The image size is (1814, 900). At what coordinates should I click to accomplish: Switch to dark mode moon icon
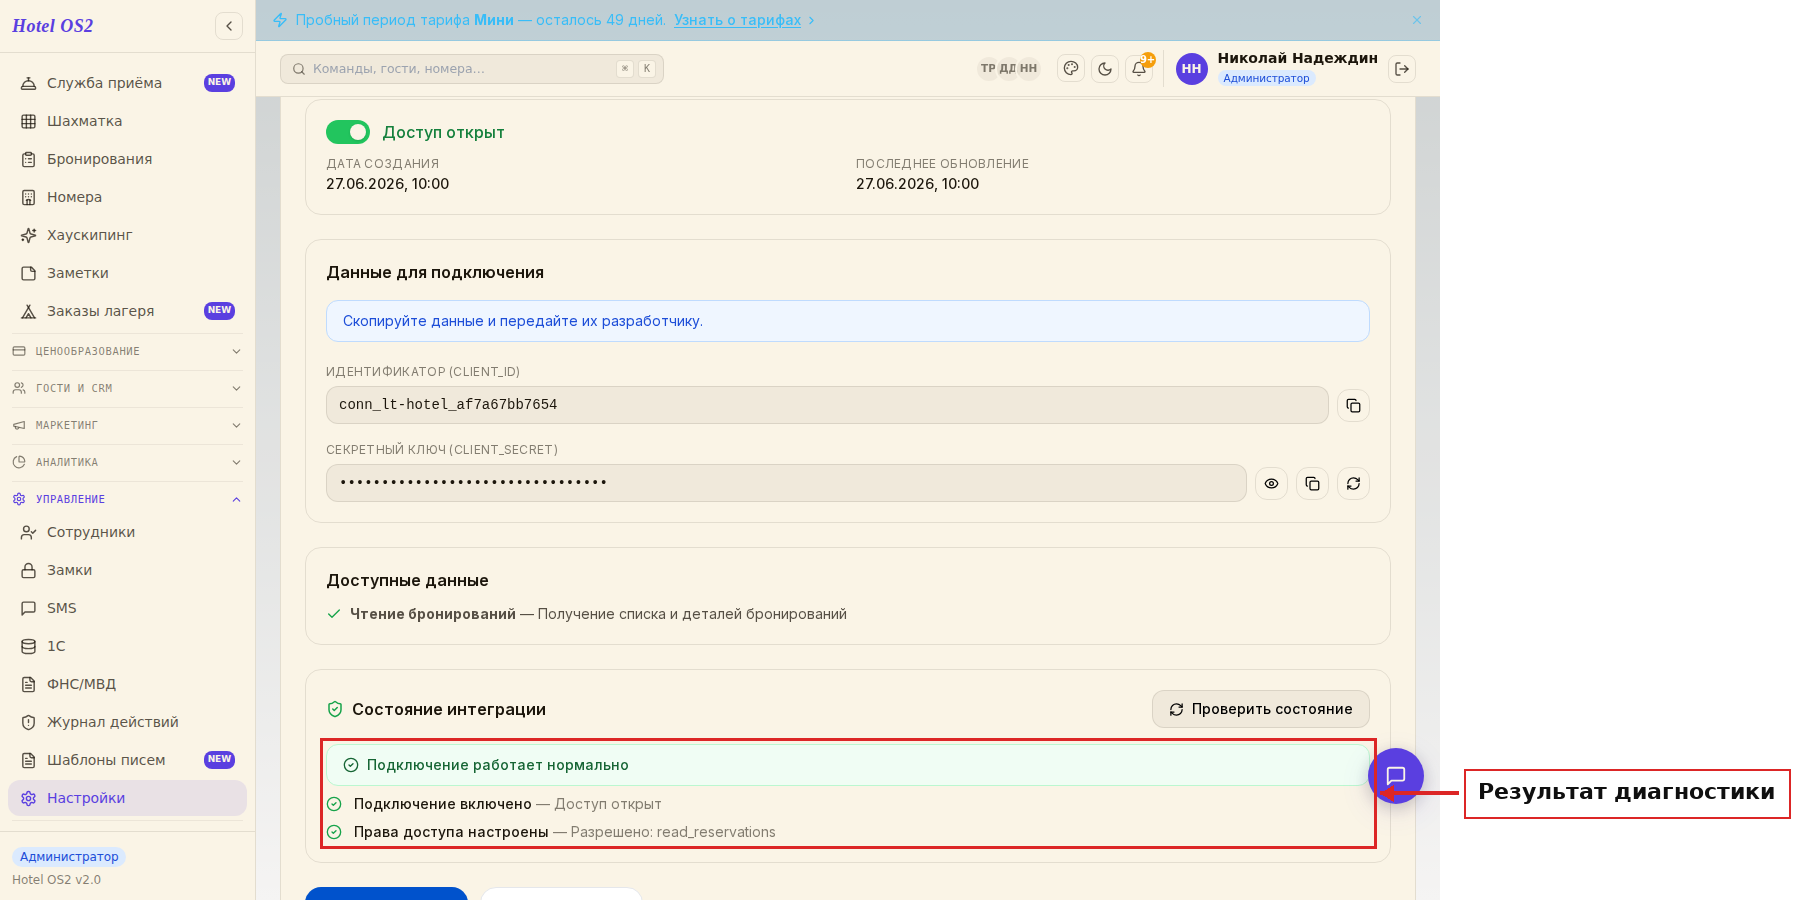[x=1105, y=69]
